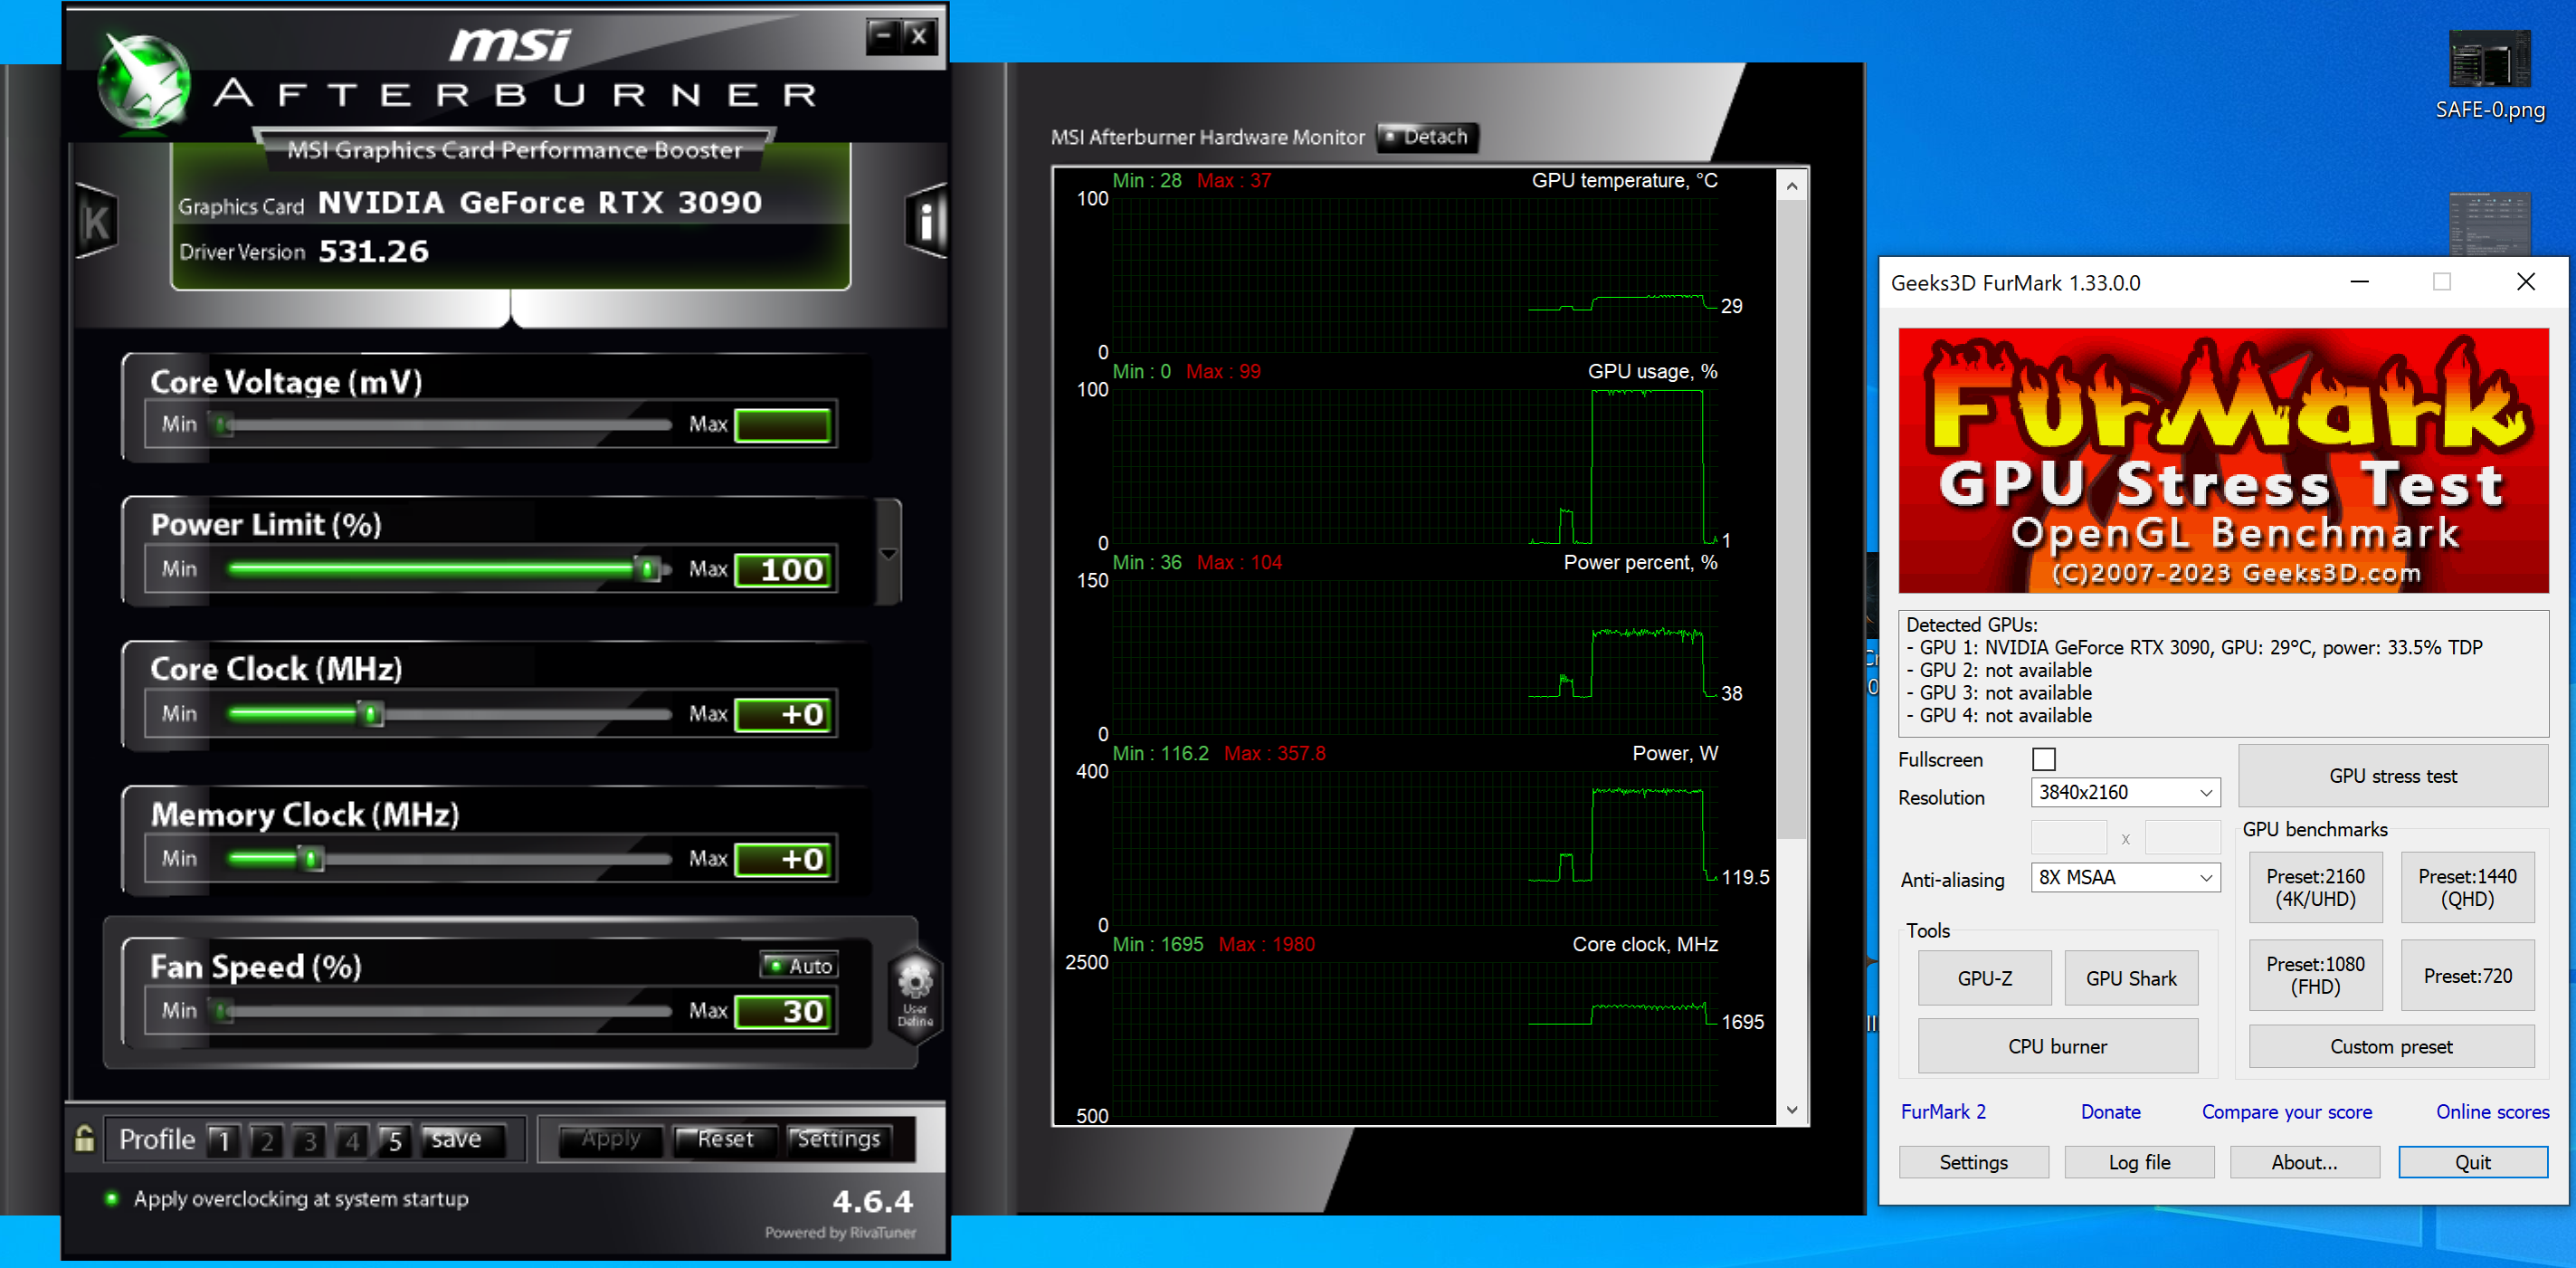Toggle Auto fan speed mode
2576x1268 pixels.
click(799, 965)
